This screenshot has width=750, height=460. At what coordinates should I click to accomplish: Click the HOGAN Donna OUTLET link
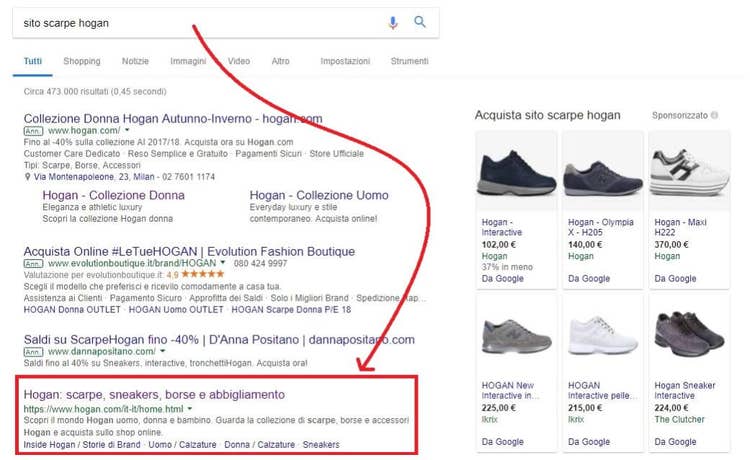pyautogui.click(x=72, y=309)
